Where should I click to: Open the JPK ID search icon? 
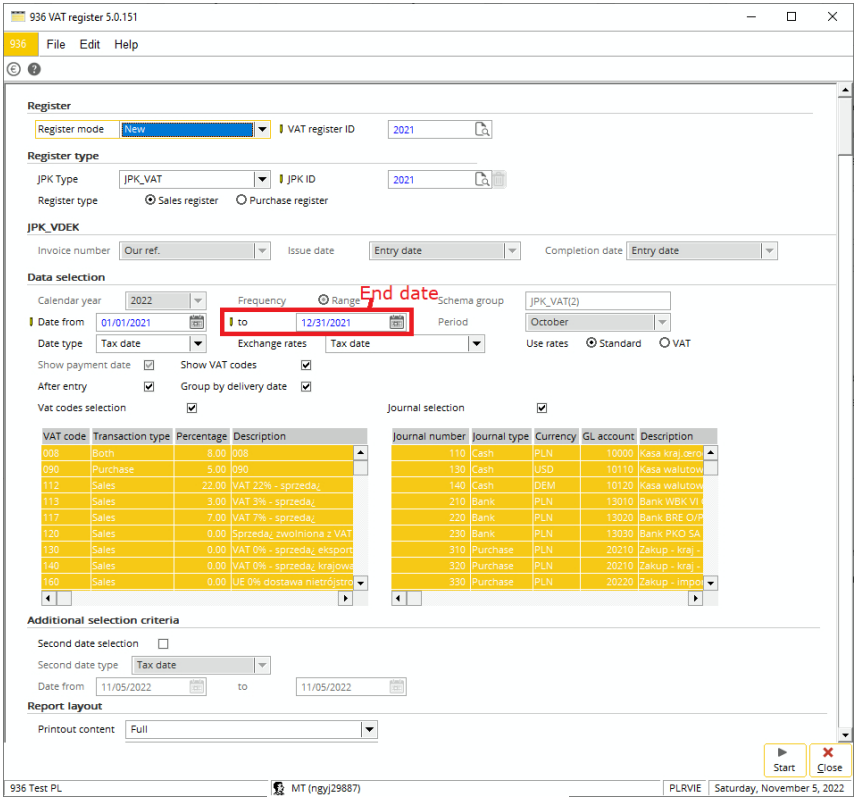[482, 180]
